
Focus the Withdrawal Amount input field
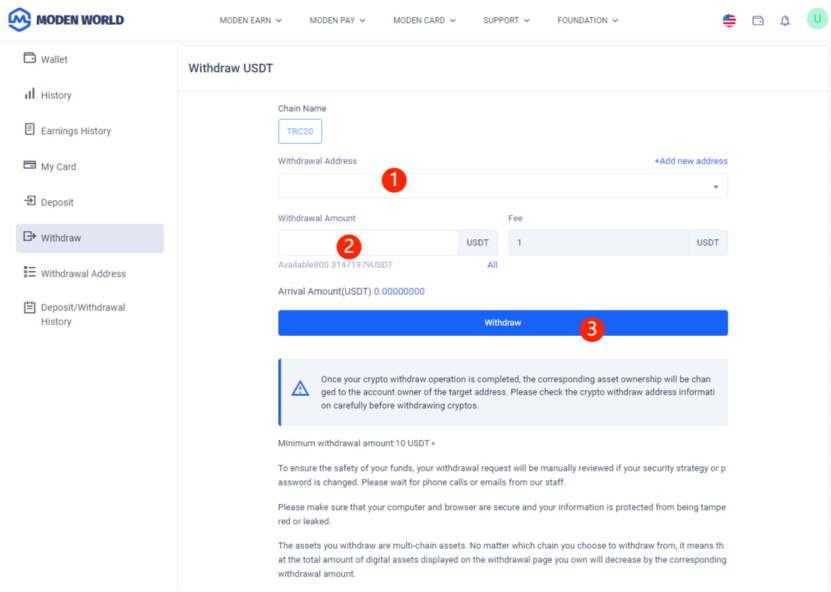coord(368,243)
